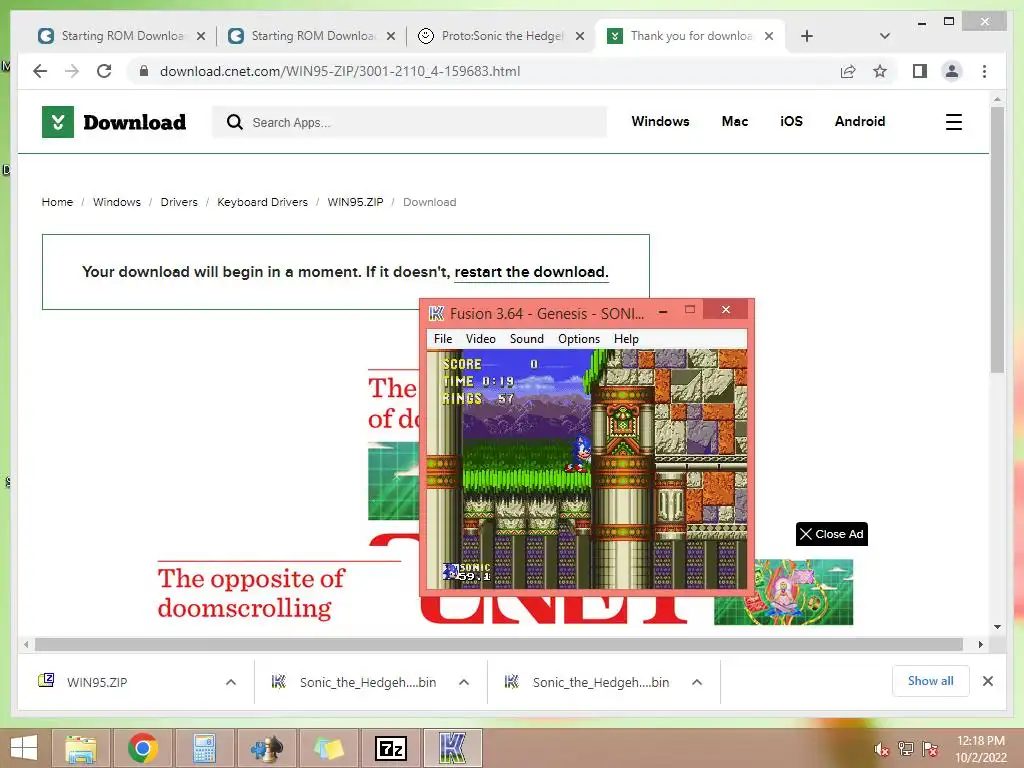This screenshot has height=768, width=1024.
Task: Click the share page icon in address bar
Action: (848, 71)
